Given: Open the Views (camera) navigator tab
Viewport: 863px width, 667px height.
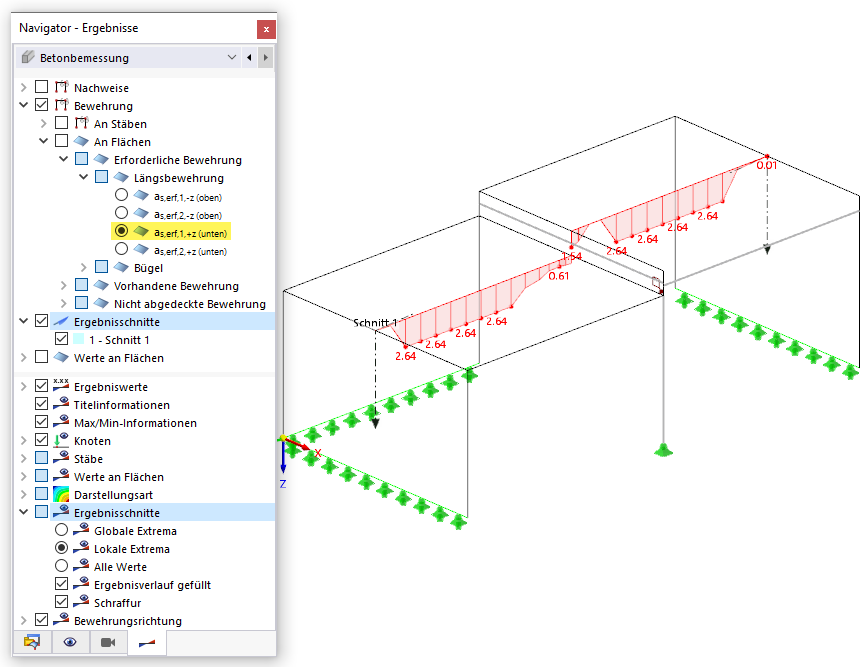Looking at the screenshot, I should [108, 642].
